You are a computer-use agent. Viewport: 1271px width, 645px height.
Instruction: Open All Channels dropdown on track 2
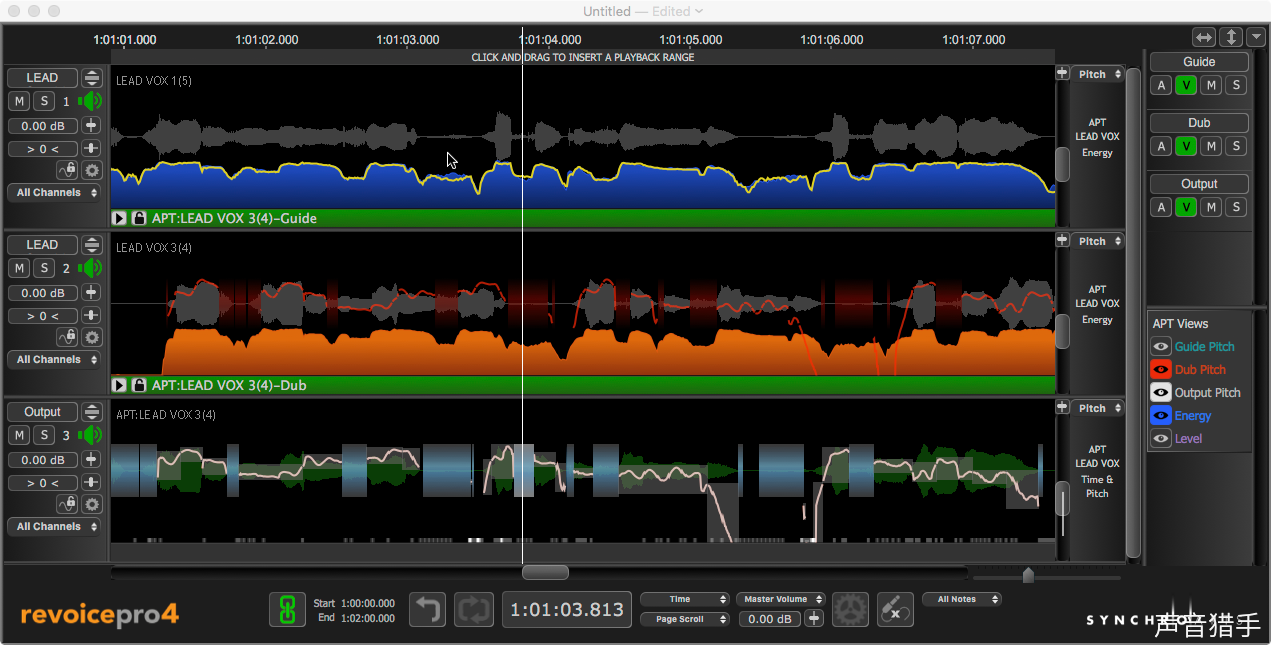pos(55,360)
